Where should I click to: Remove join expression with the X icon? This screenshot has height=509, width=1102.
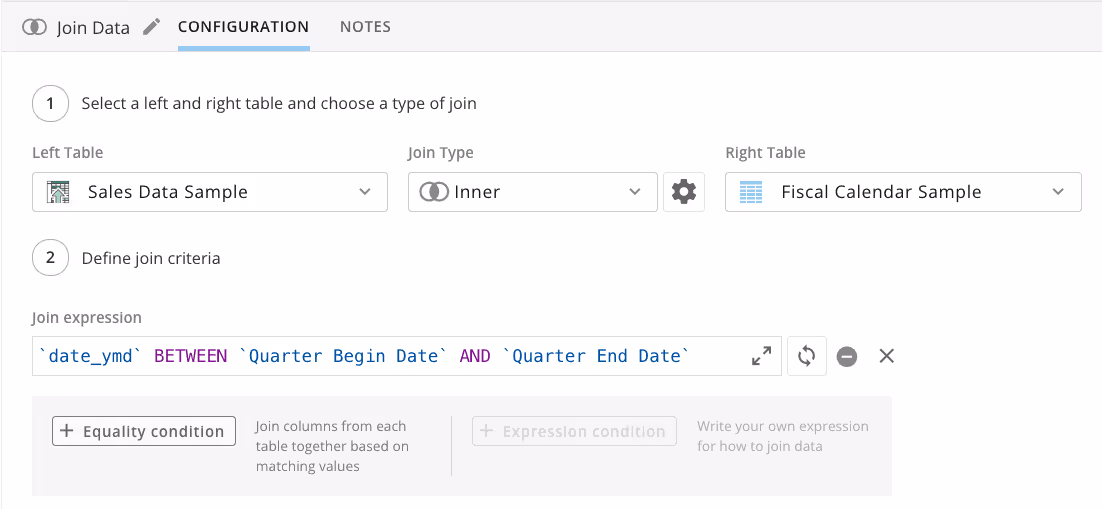(887, 356)
